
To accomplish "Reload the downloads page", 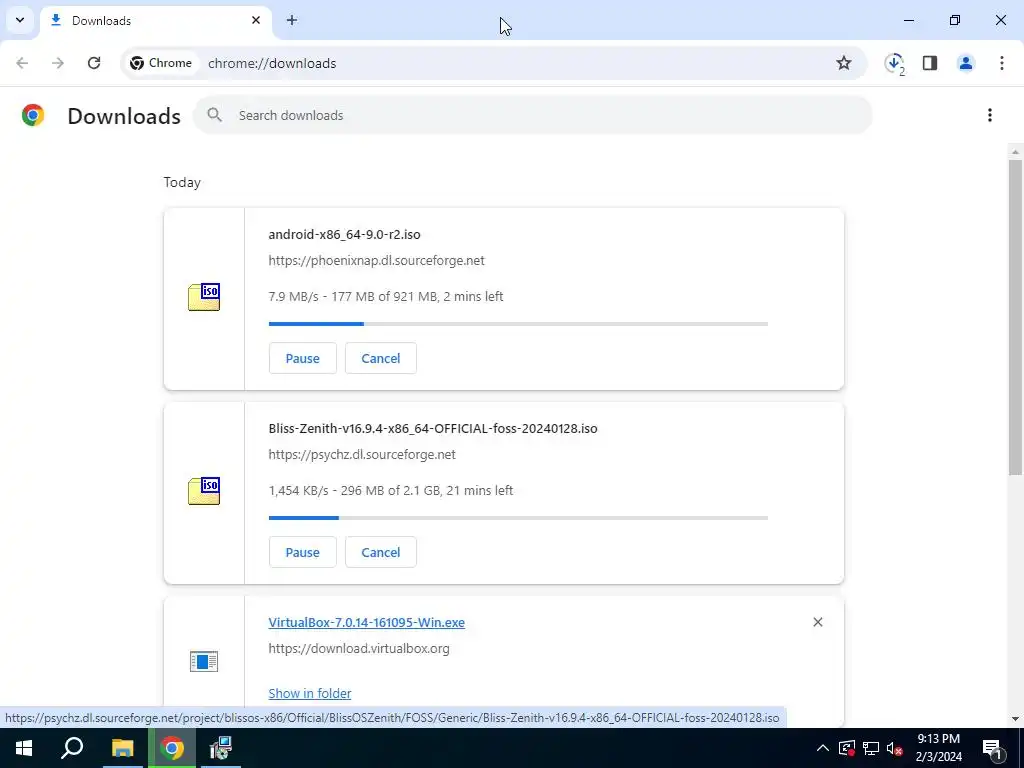I will pos(94,63).
